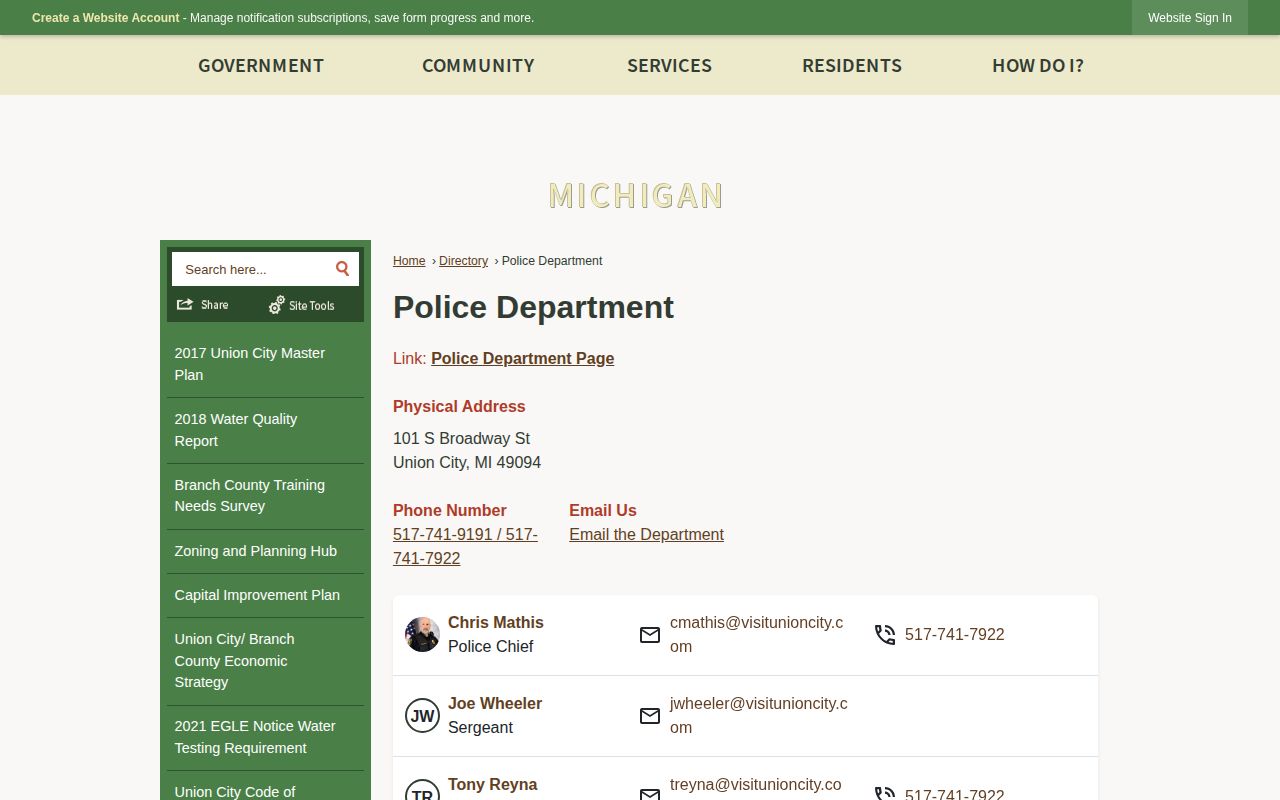Open the Government menu
The image size is (1280, 800).
(261, 65)
